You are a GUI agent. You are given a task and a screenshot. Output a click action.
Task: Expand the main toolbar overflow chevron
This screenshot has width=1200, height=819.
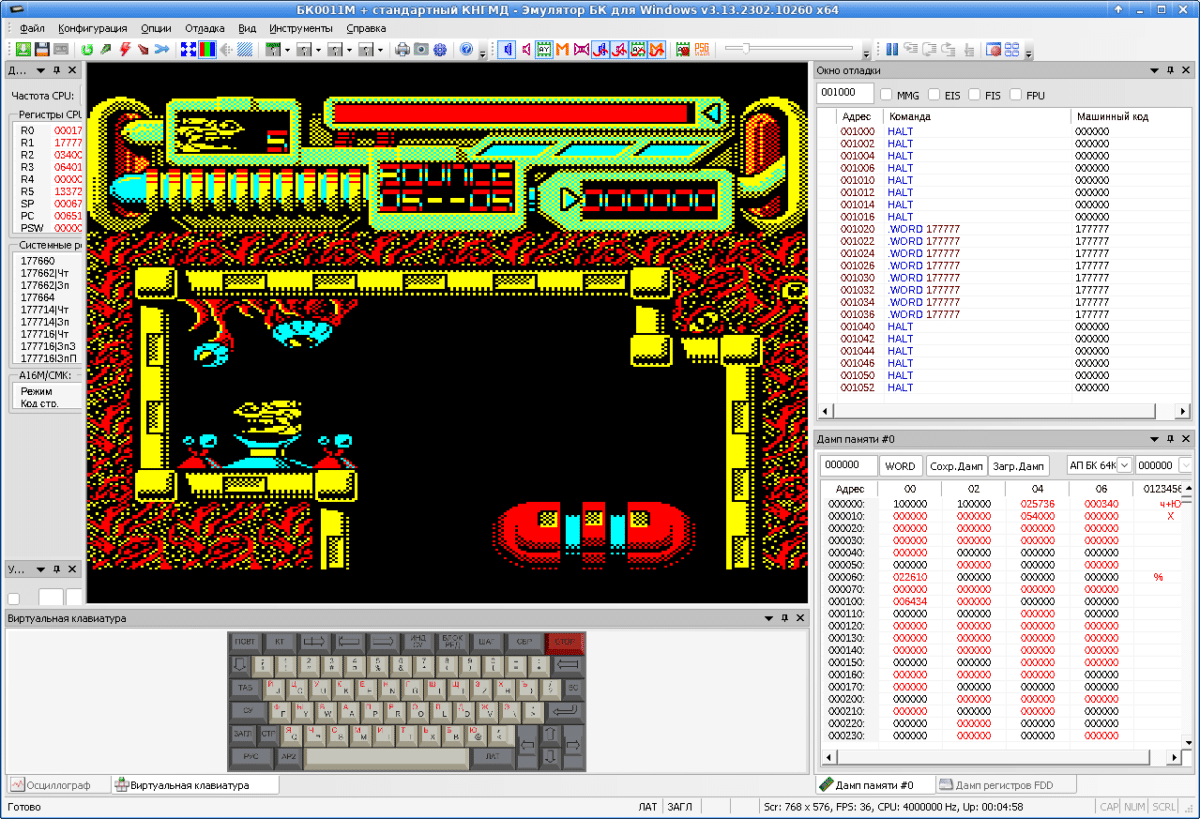[x=482, y=51]
